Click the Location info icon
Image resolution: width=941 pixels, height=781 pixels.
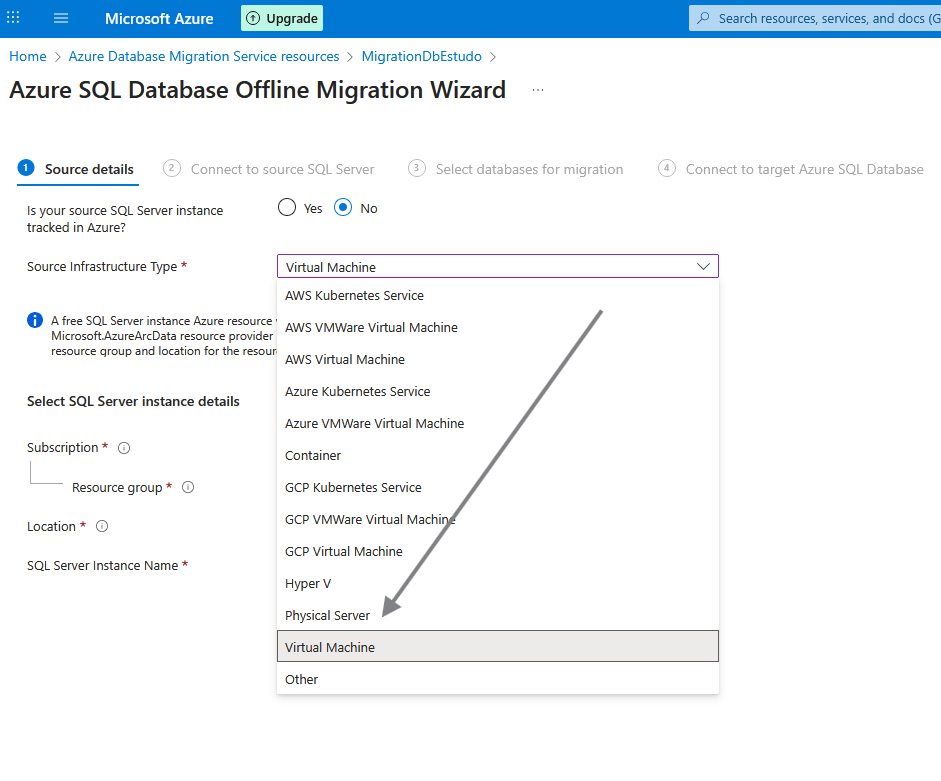coord(102,527)
